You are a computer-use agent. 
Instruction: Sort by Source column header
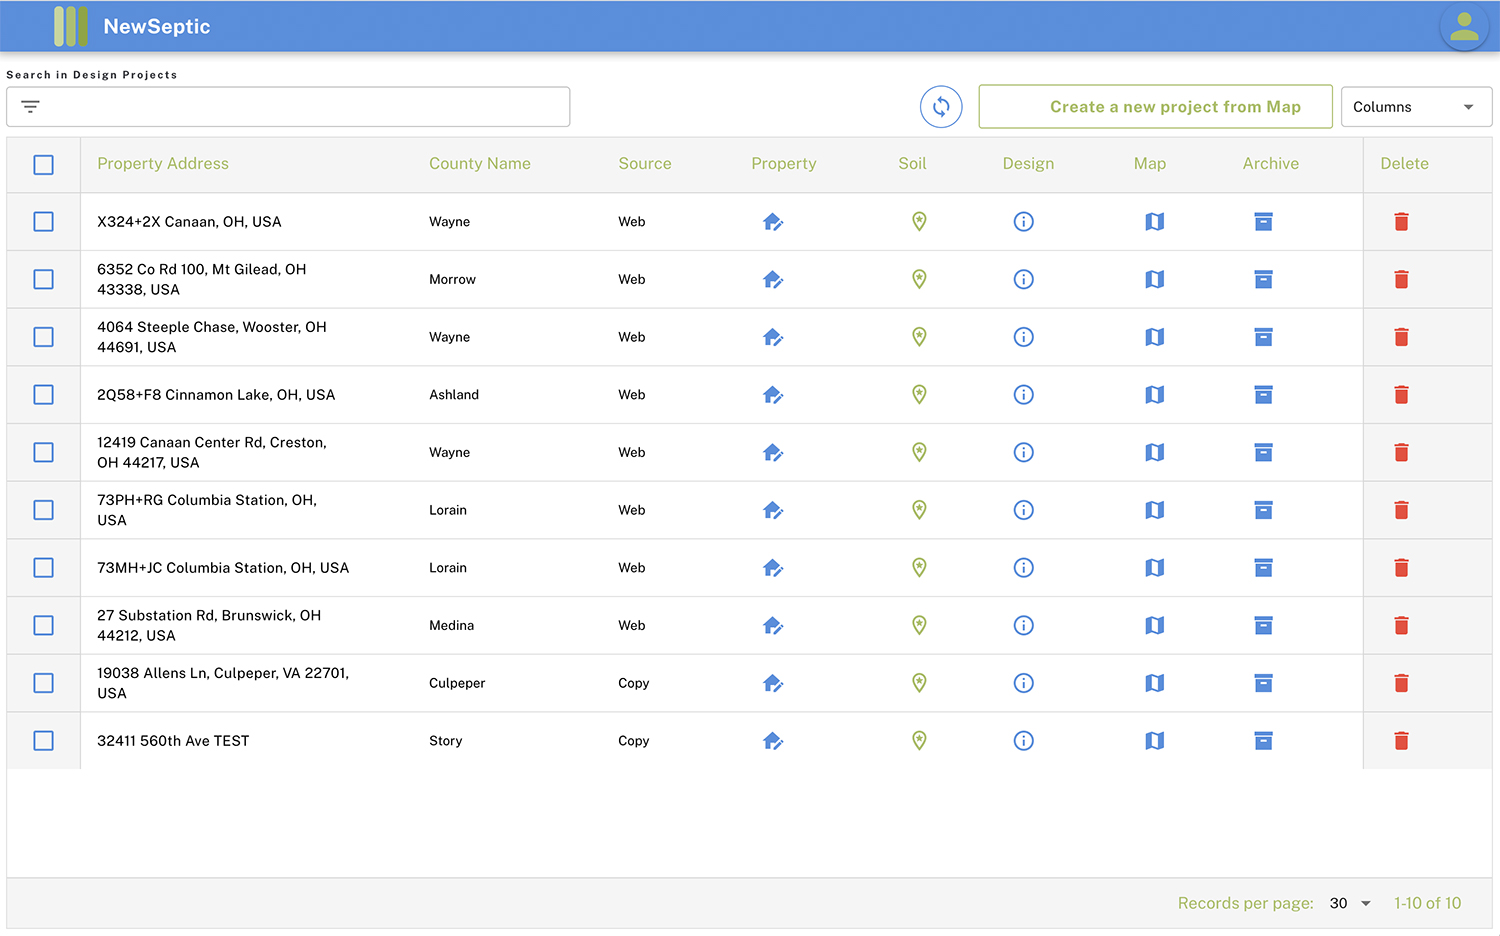[x=645, y=164]
